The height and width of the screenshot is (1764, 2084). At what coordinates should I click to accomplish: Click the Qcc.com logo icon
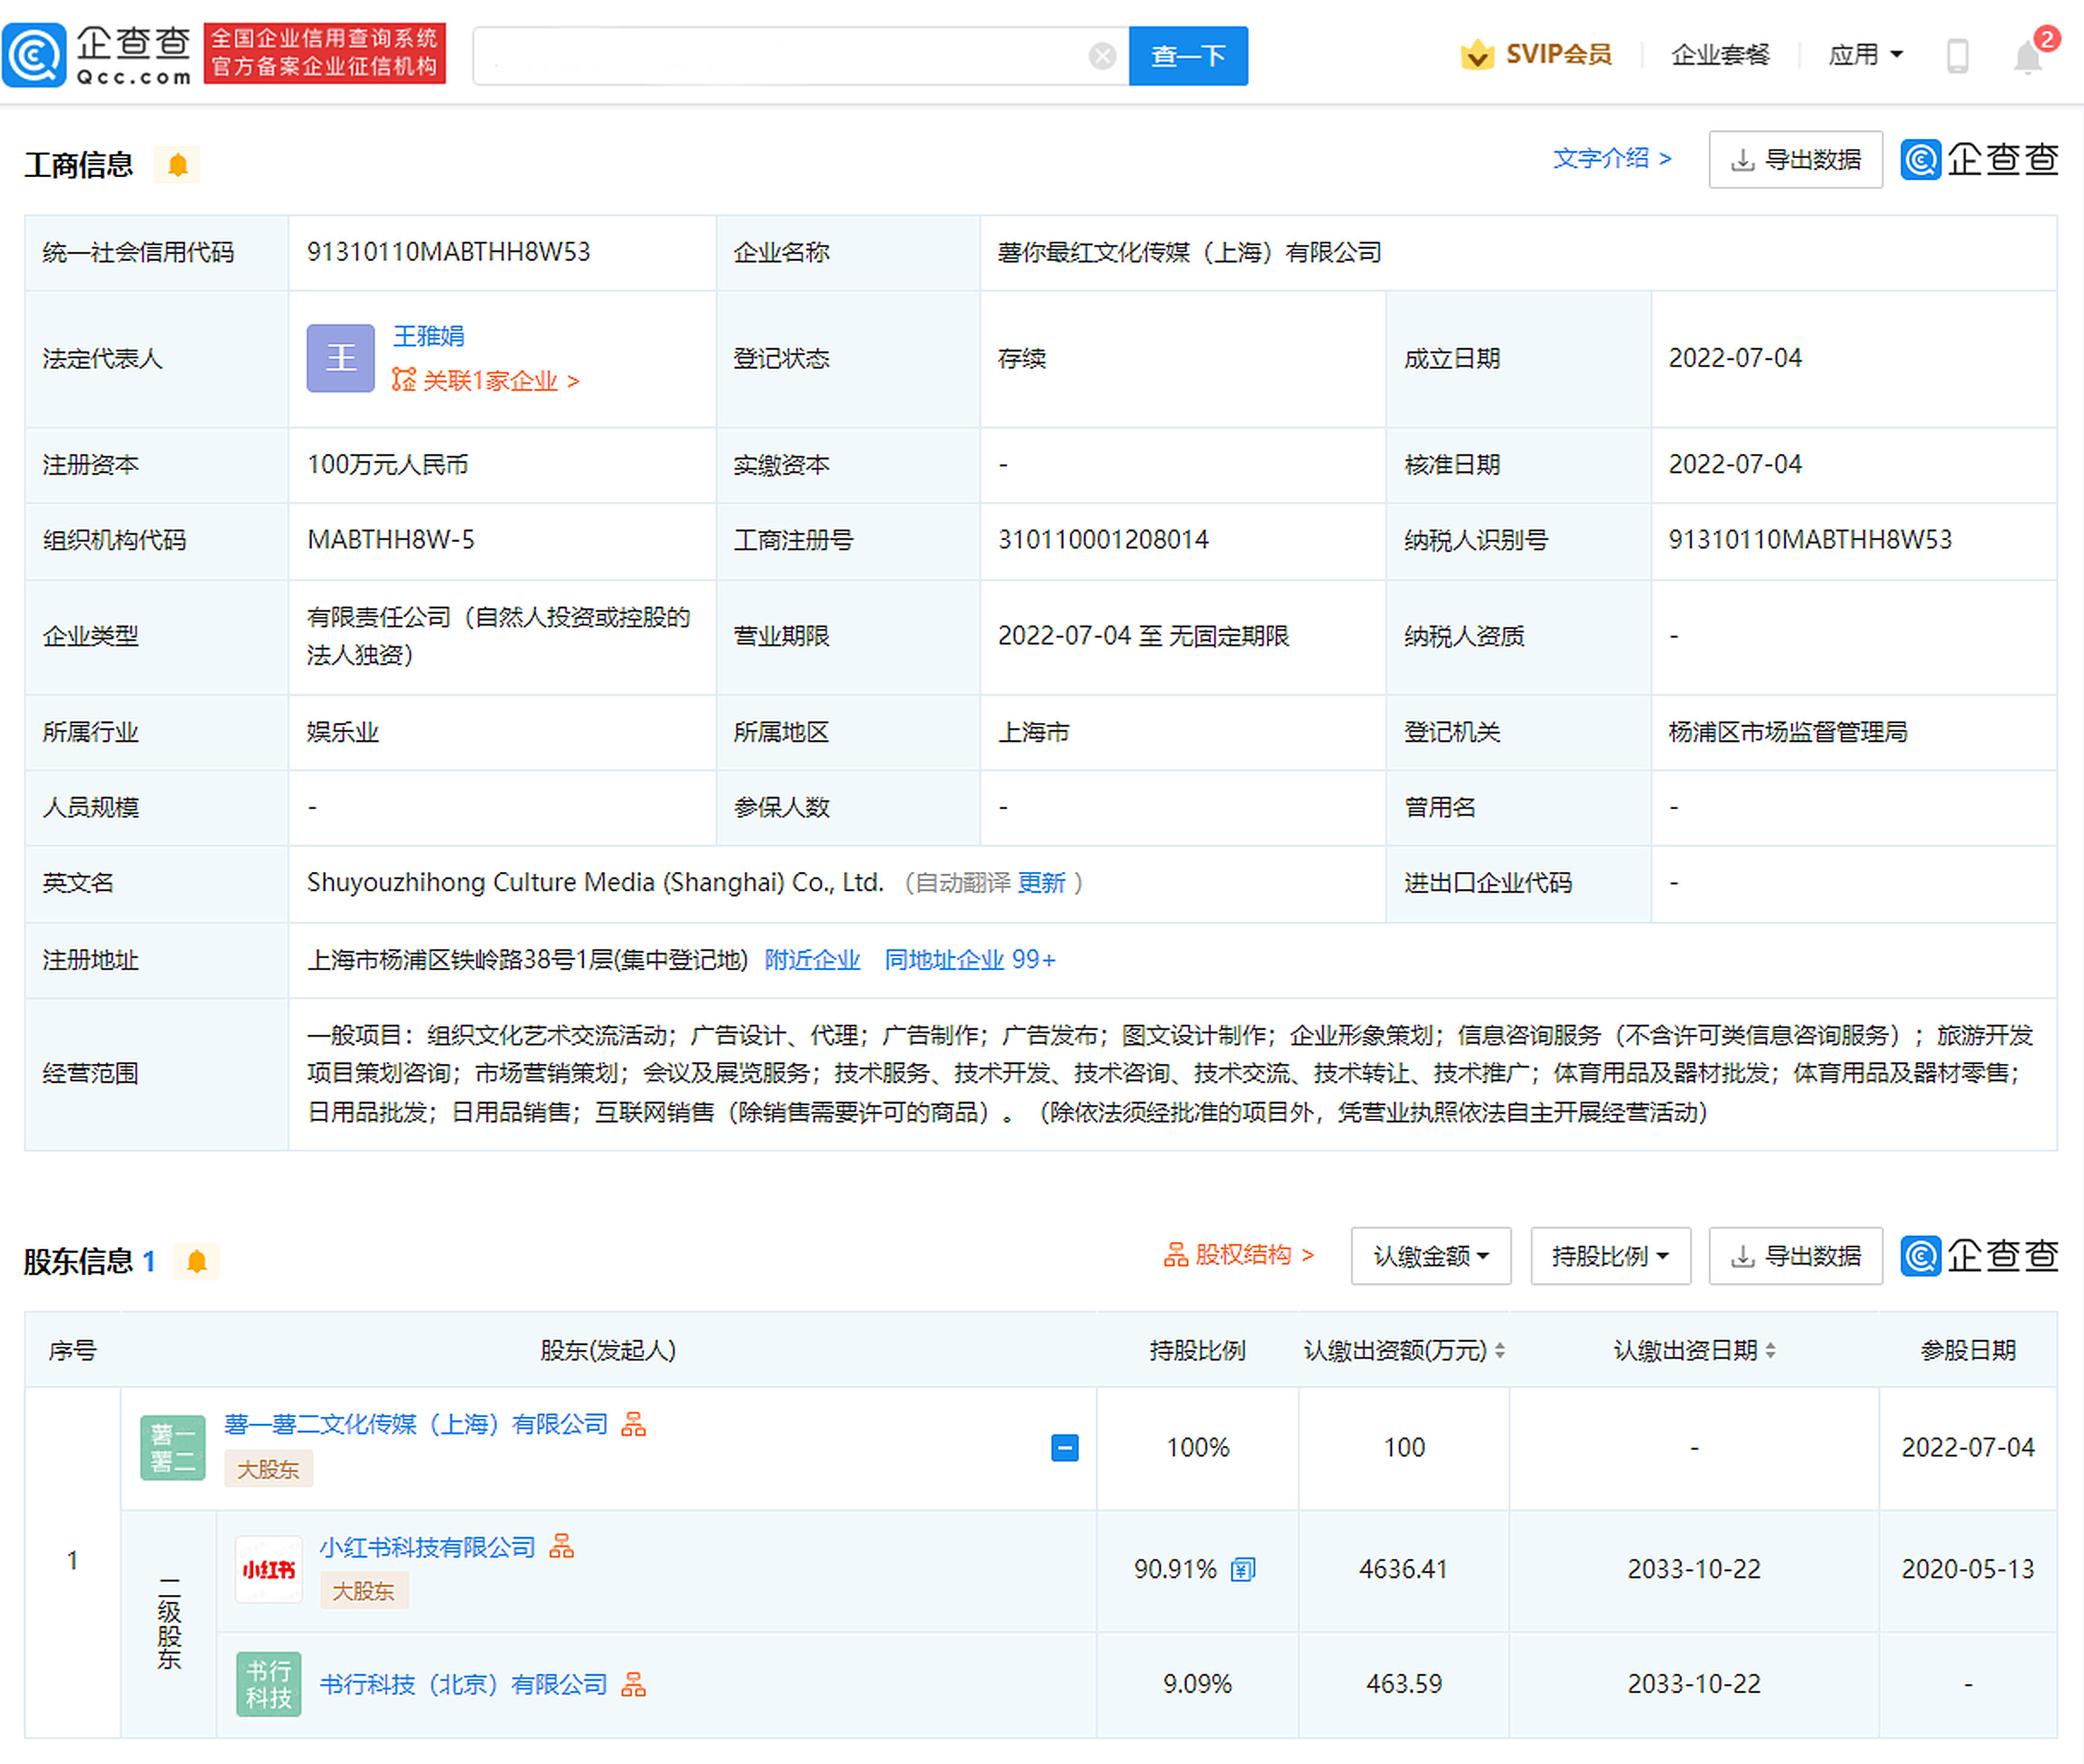pyautogui.click(x=34, y=55)
